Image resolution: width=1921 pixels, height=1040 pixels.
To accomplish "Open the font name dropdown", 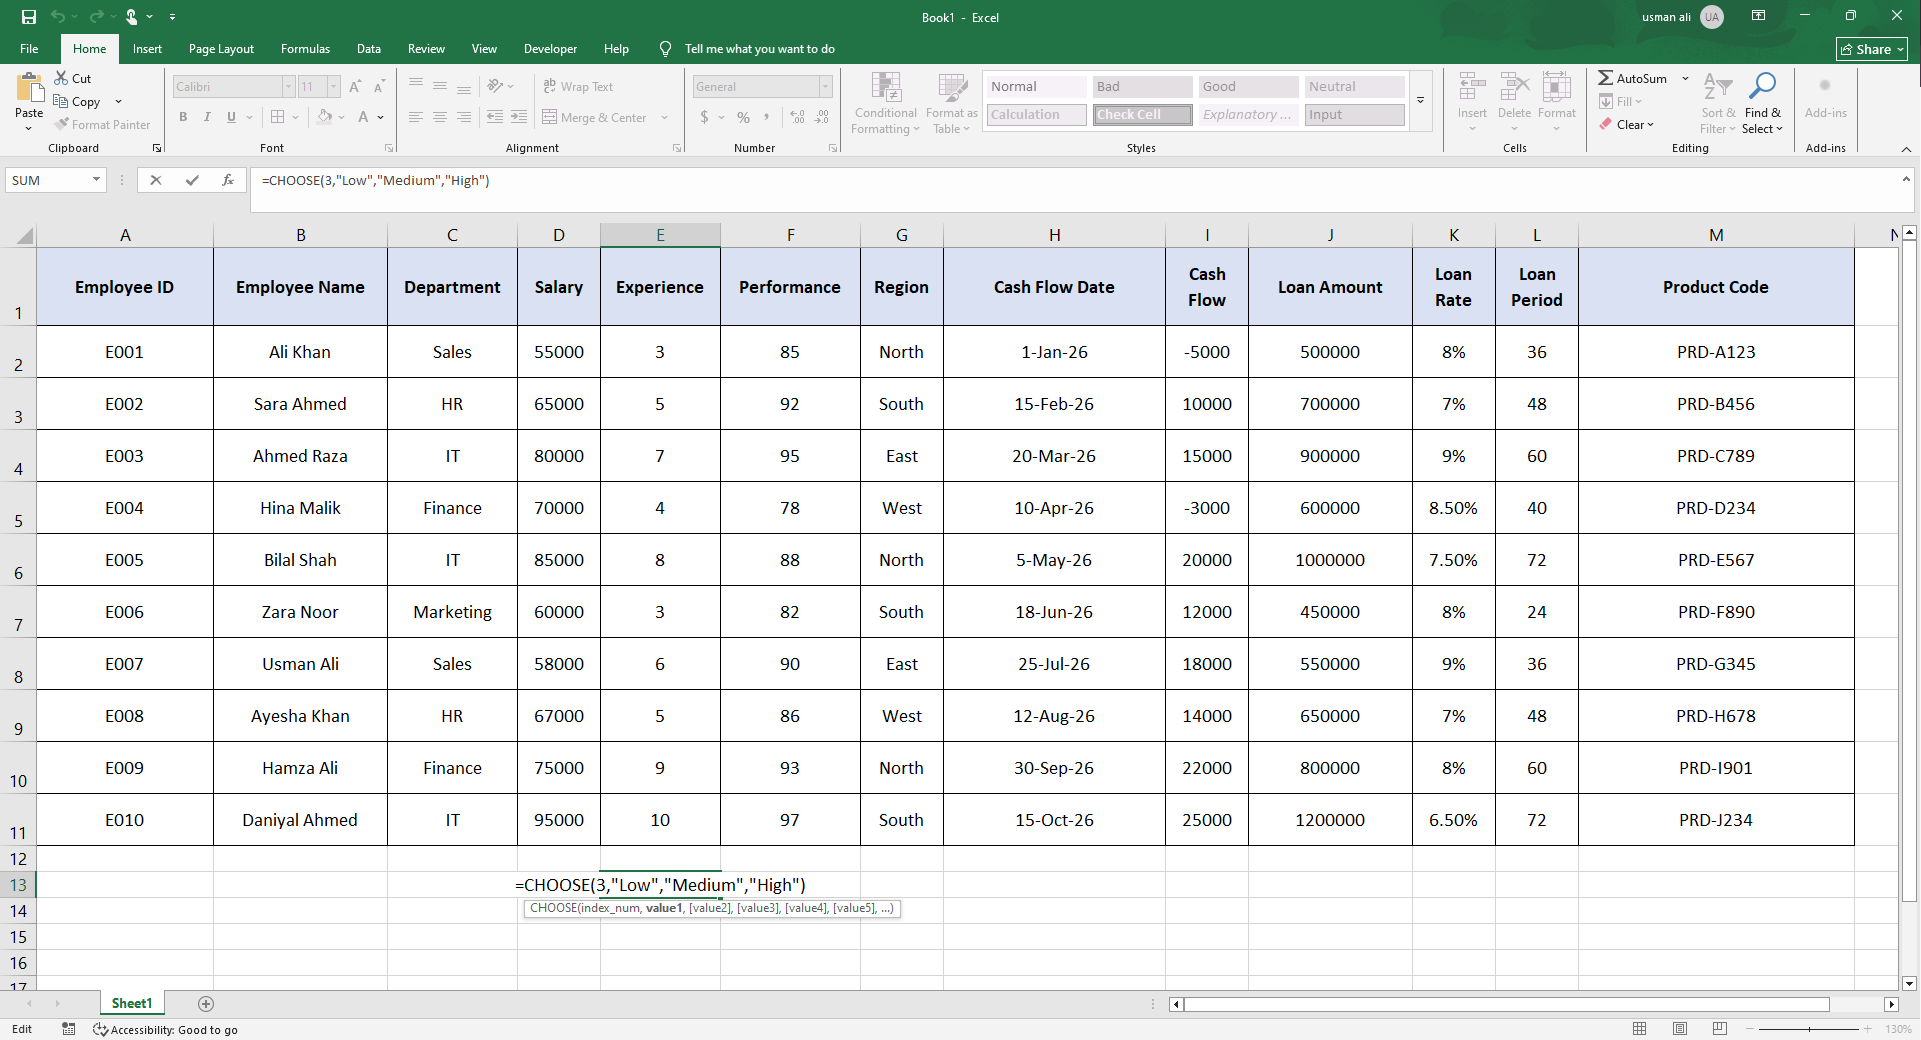I will [x=288, y=87].
